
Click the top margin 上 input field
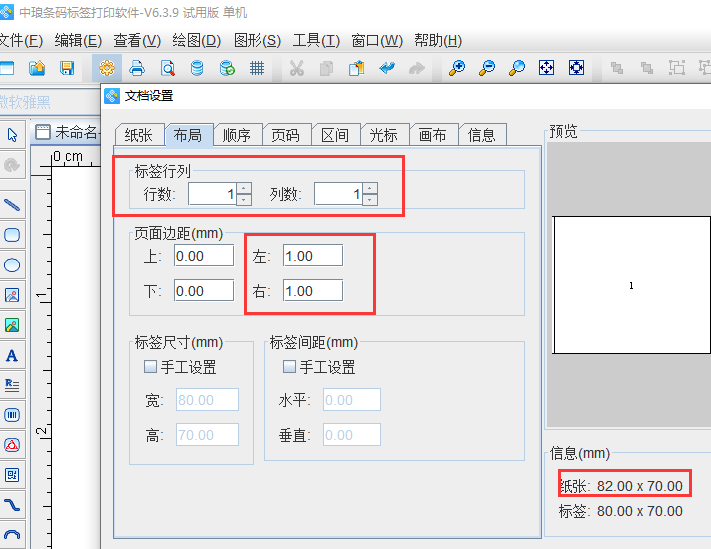(204, 256)
